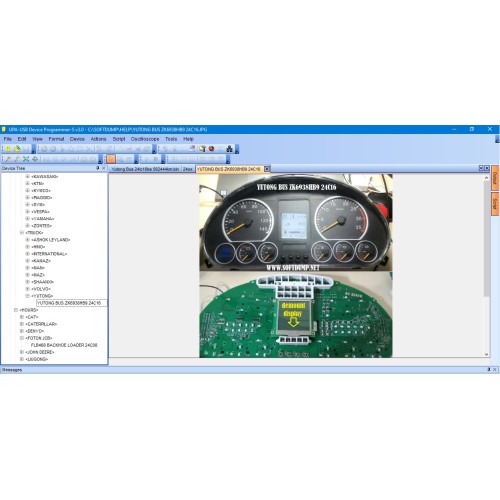The image size is (500, 500).
Task: Click the green up-arrow toolbar icon
Action: (35, 159)
